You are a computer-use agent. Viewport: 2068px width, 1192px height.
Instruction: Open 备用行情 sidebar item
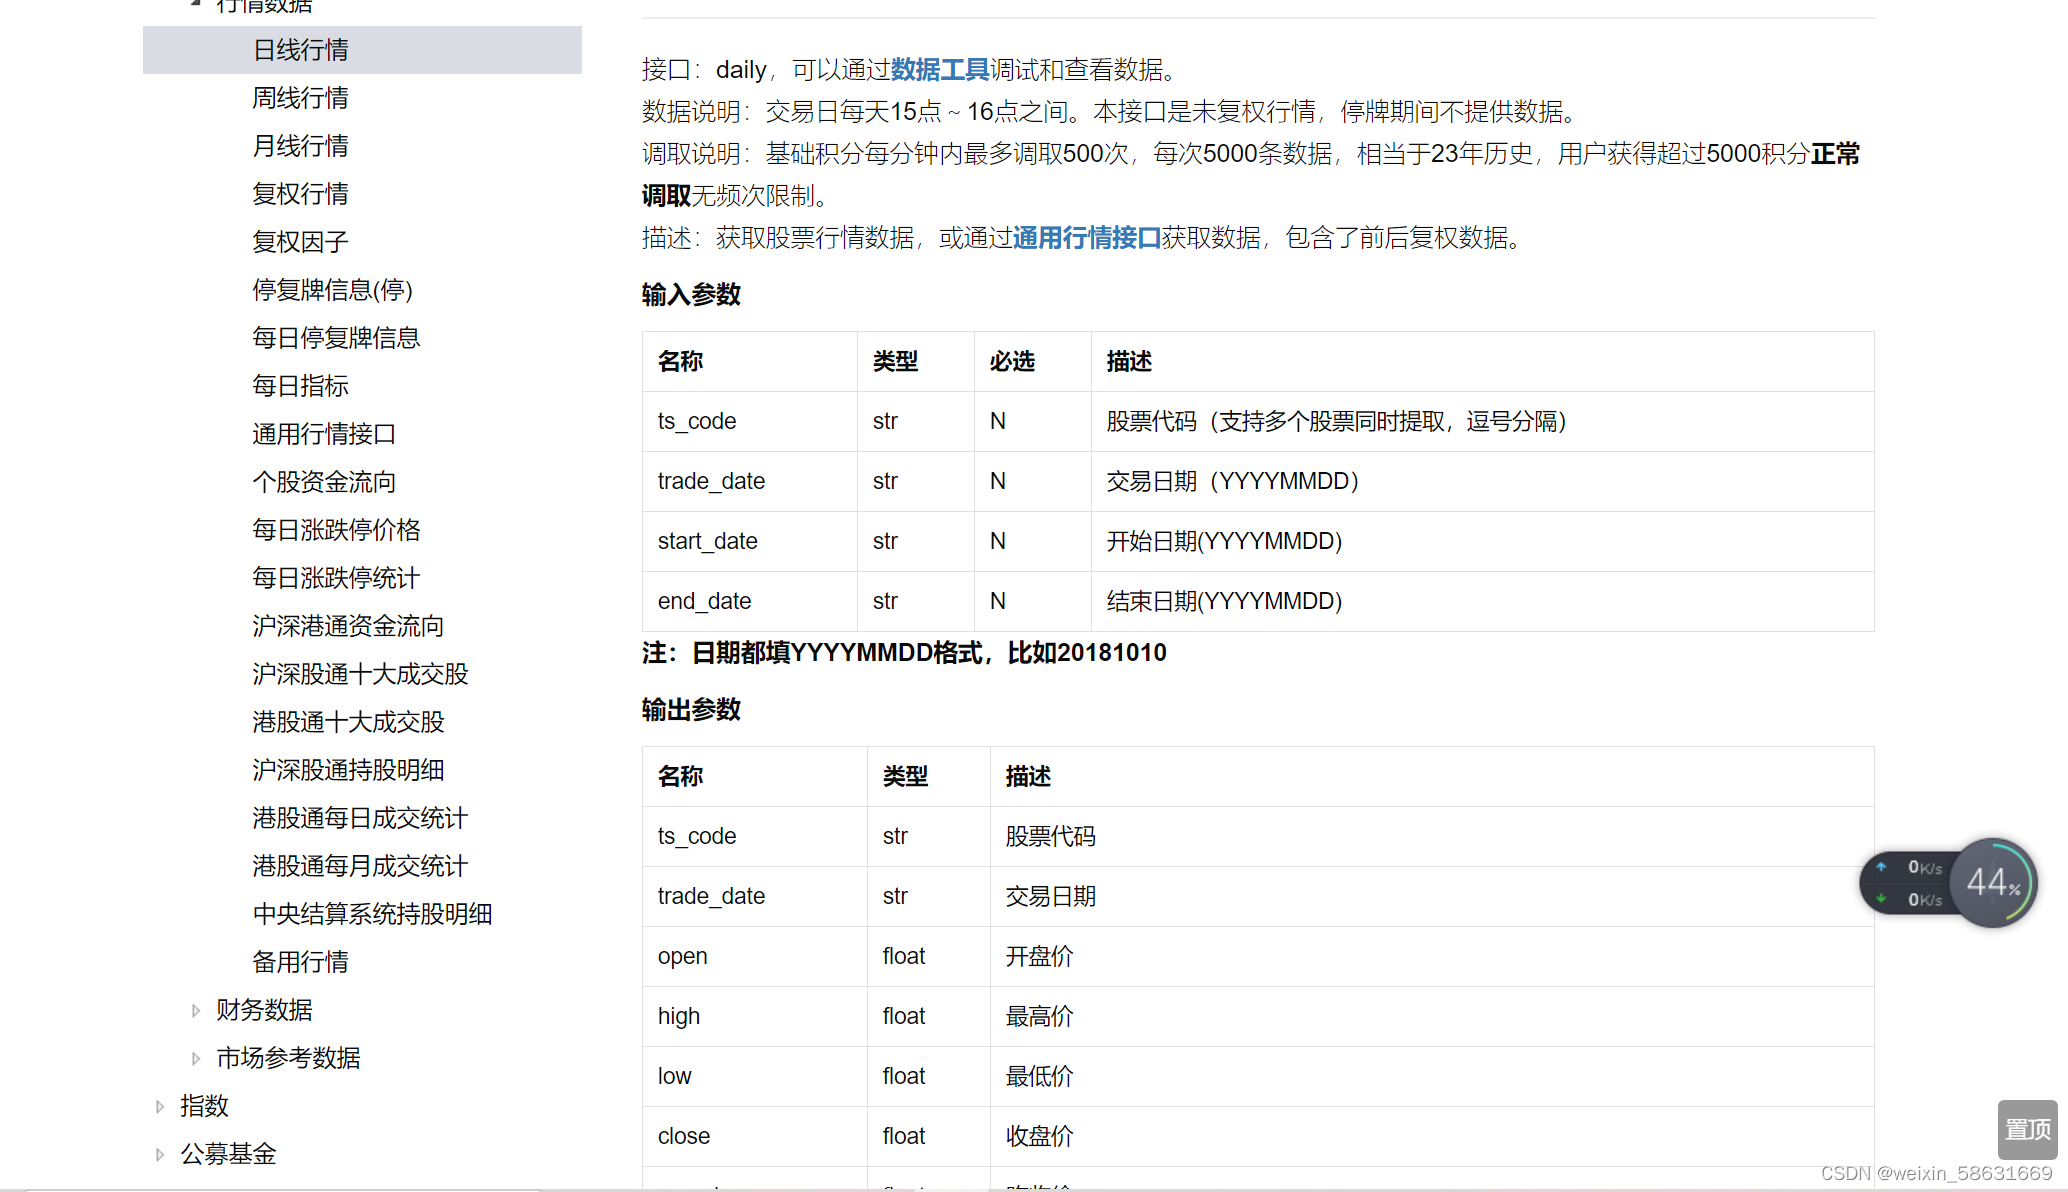pos(300,962)
